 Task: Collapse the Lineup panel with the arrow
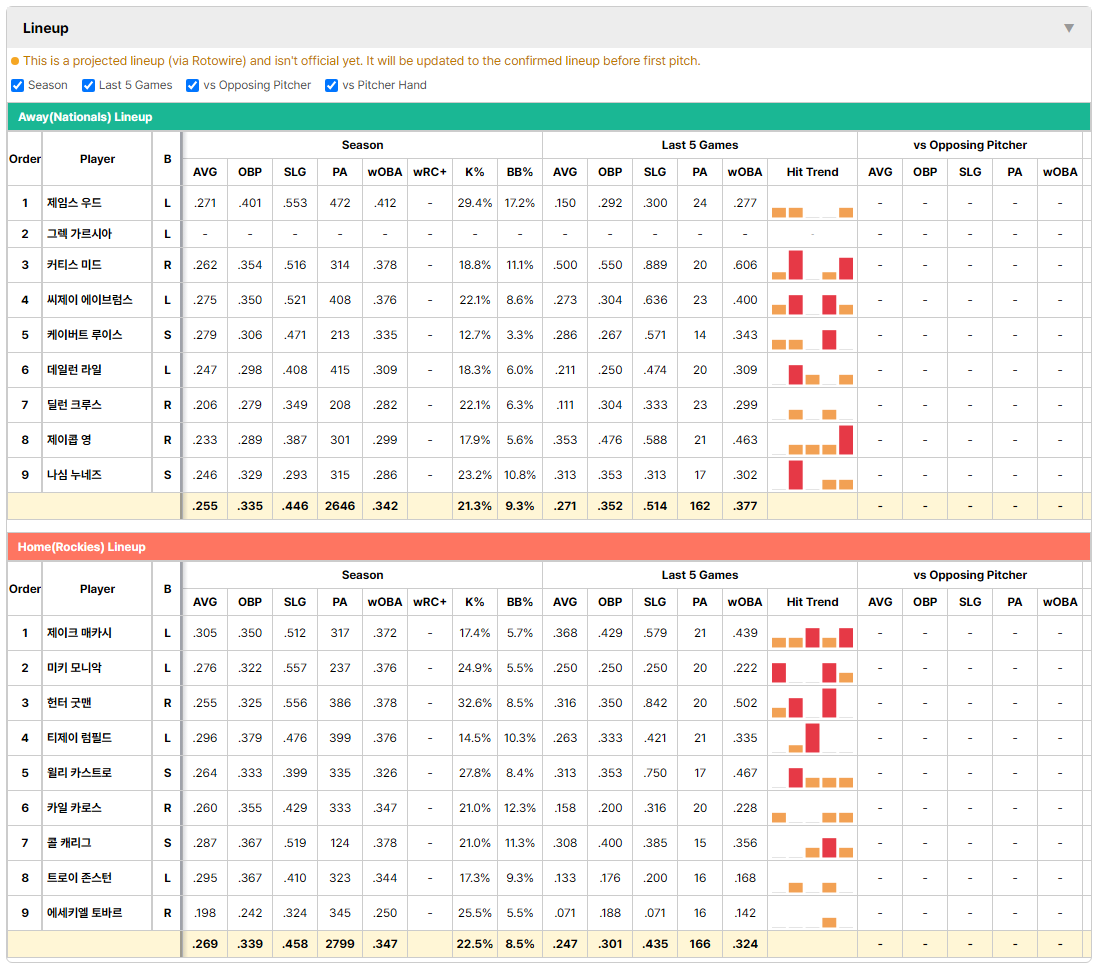(1069, 28)
